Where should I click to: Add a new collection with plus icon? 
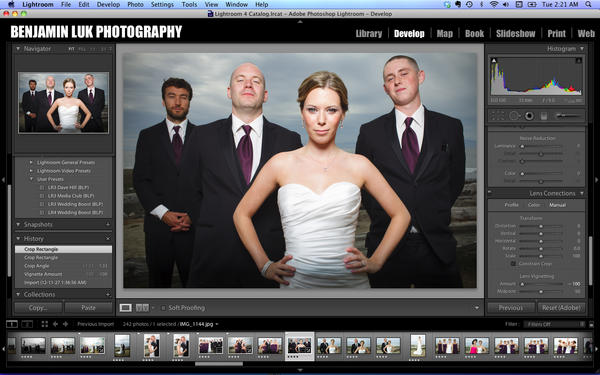click(108, 295)
